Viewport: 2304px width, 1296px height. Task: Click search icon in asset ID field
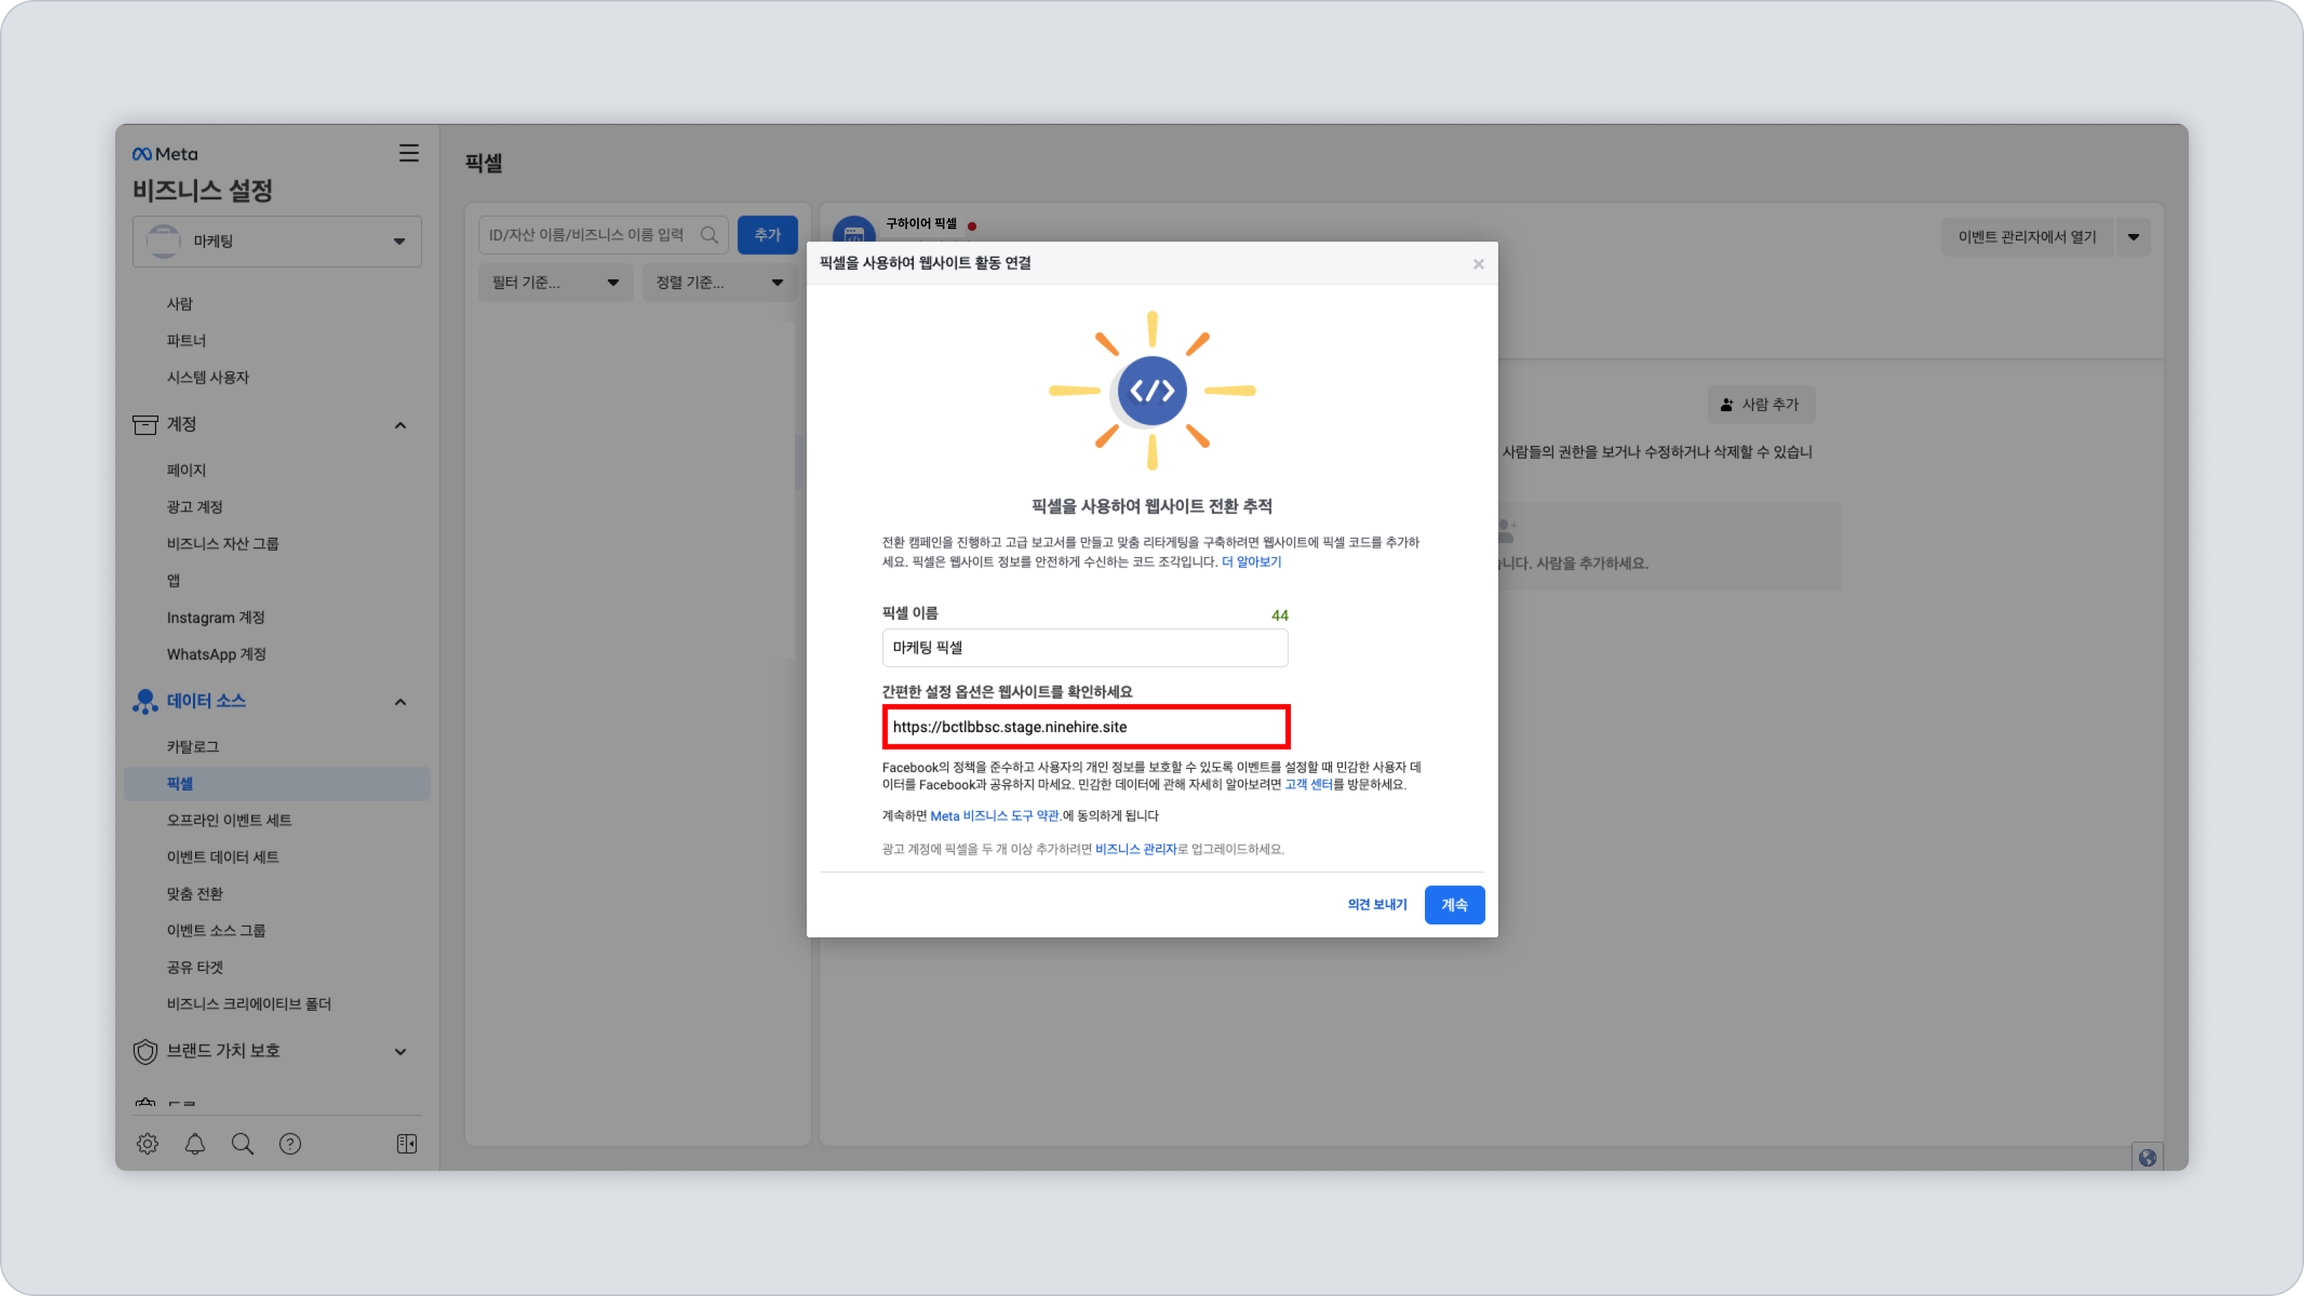point(709,235)
